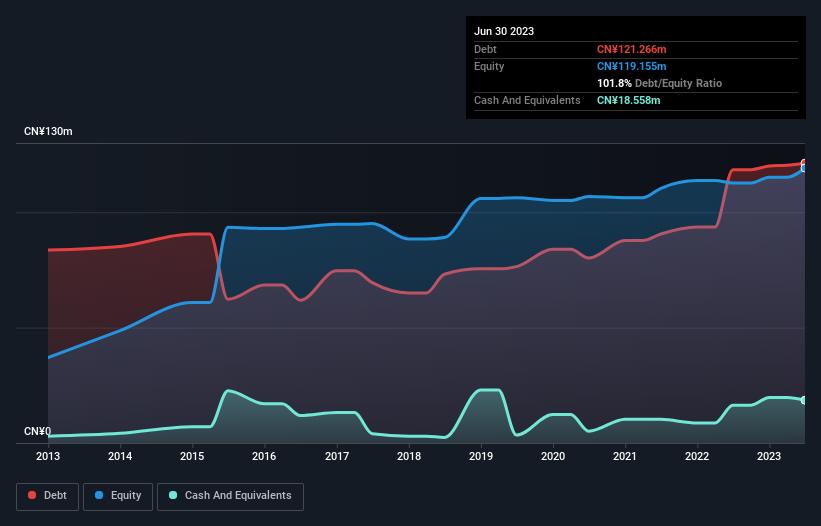Click the 2018 axis label
Image resolution: width=821 pixels, height=526 pixels.
click(x=409, y=456)
